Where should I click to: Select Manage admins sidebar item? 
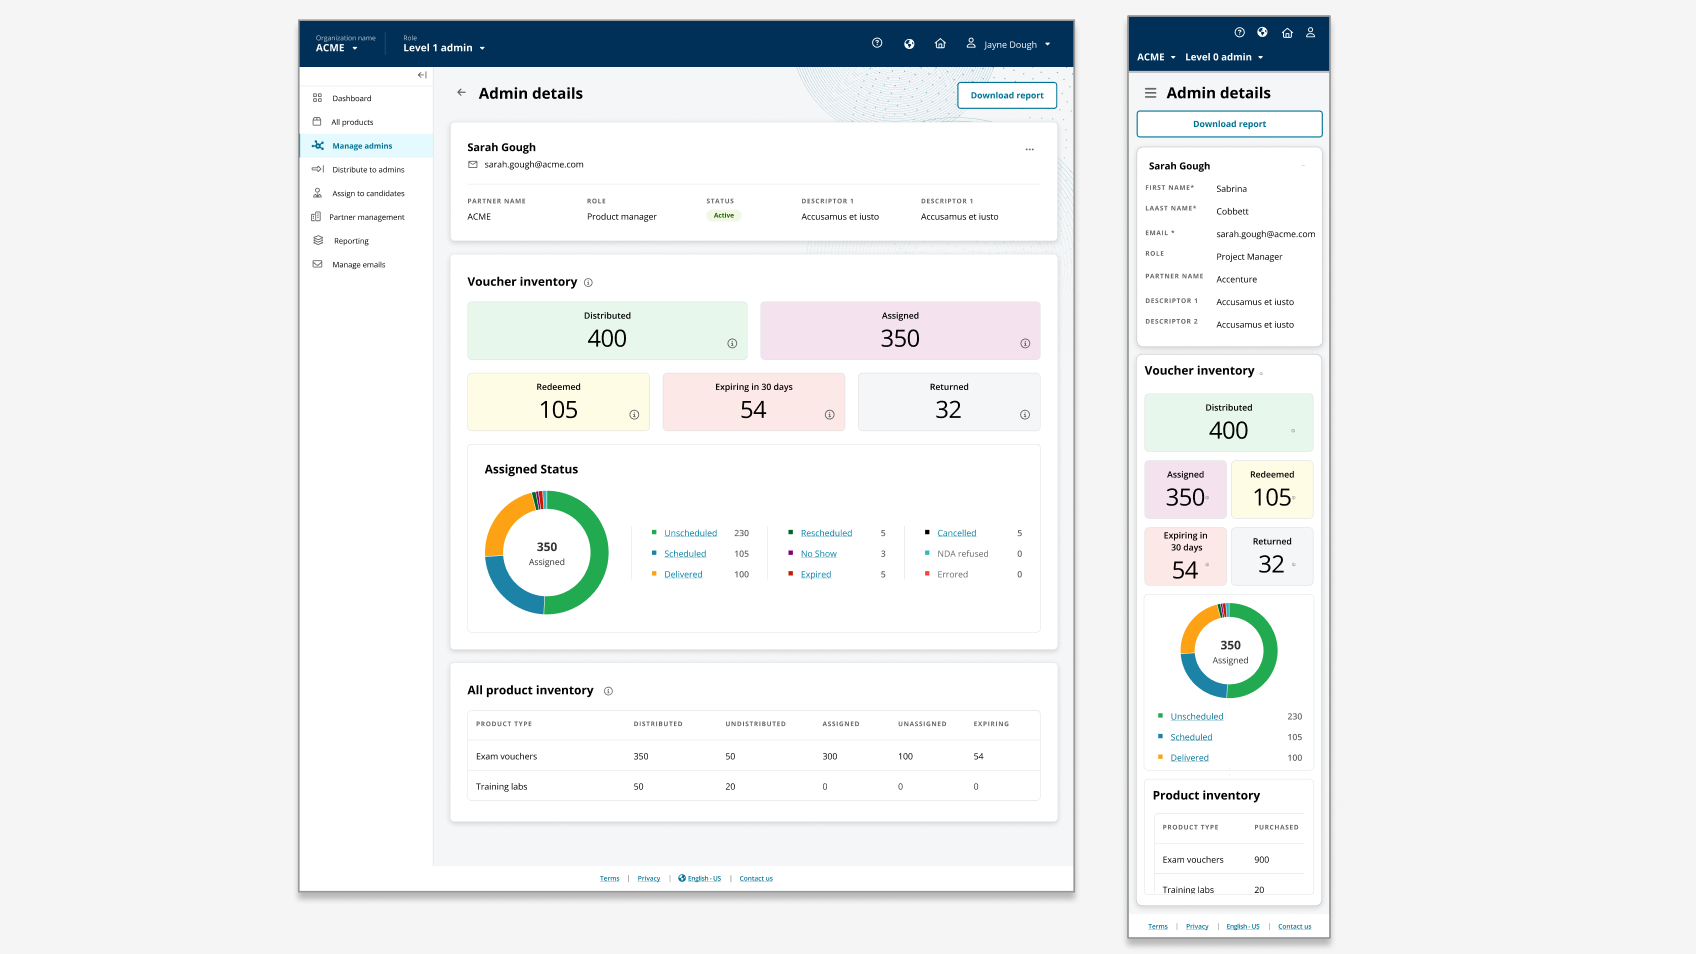(366, 146)
